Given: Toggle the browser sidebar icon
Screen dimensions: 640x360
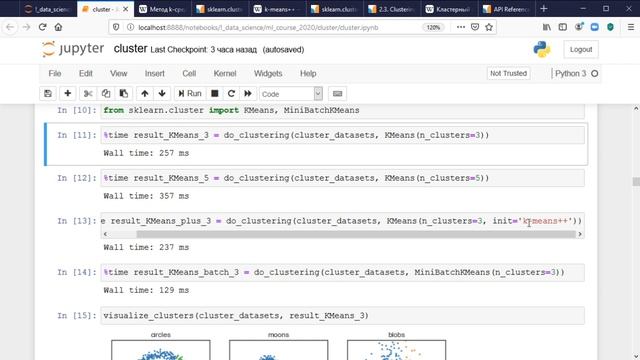Looking at the screenshot, I should pos(562,27).
